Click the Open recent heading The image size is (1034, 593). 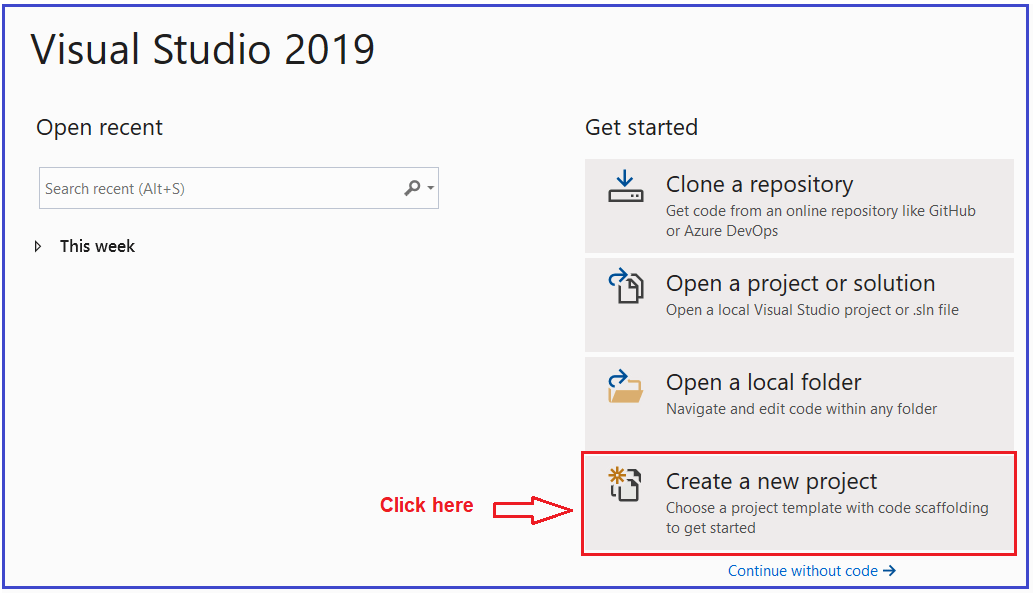[99, 127]
